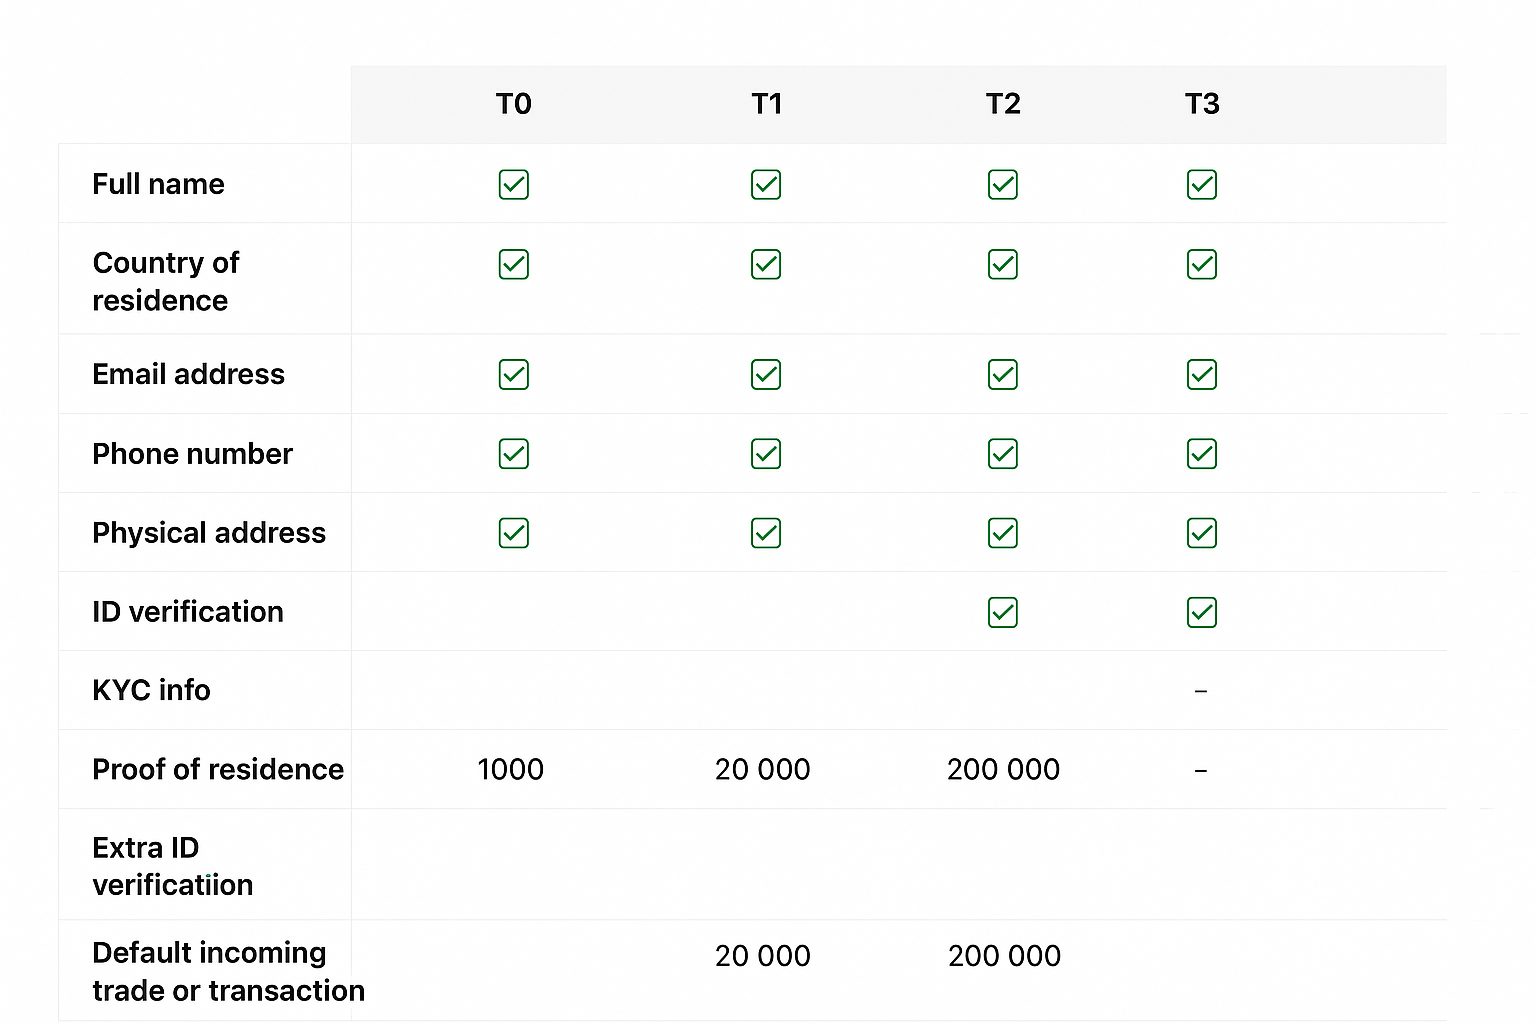Click the 1000 value in Proof of residence
Image resolution: width=1536 pixels, height=1024 pixels.
click(510, 769)
